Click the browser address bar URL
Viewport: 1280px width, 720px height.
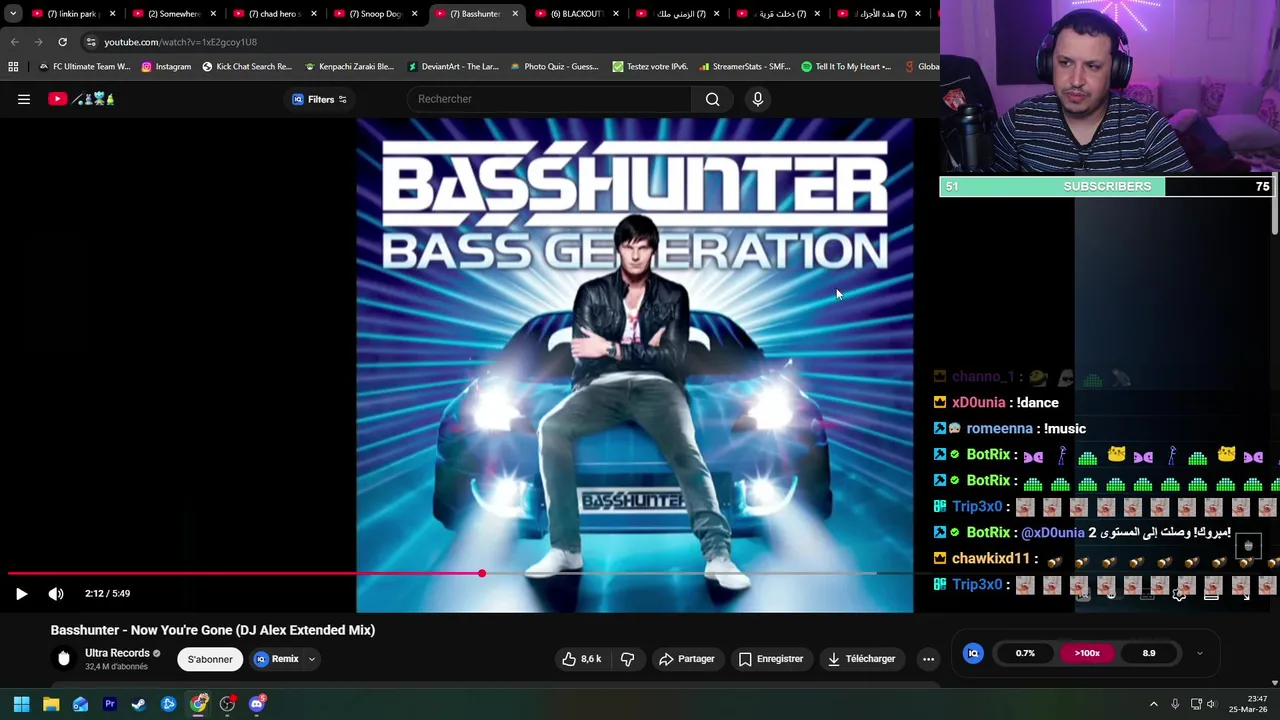pos(180,42)
